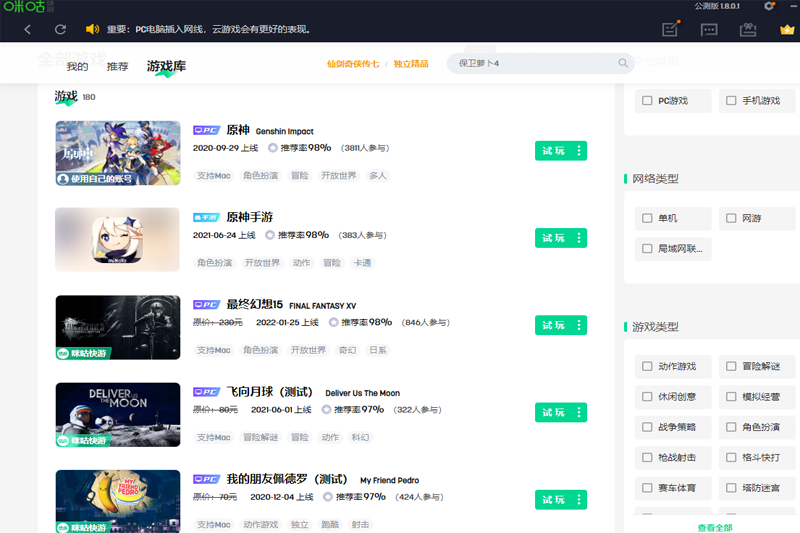Open the gift rewards icon
800x533 pixels.
tap(748, 30)
